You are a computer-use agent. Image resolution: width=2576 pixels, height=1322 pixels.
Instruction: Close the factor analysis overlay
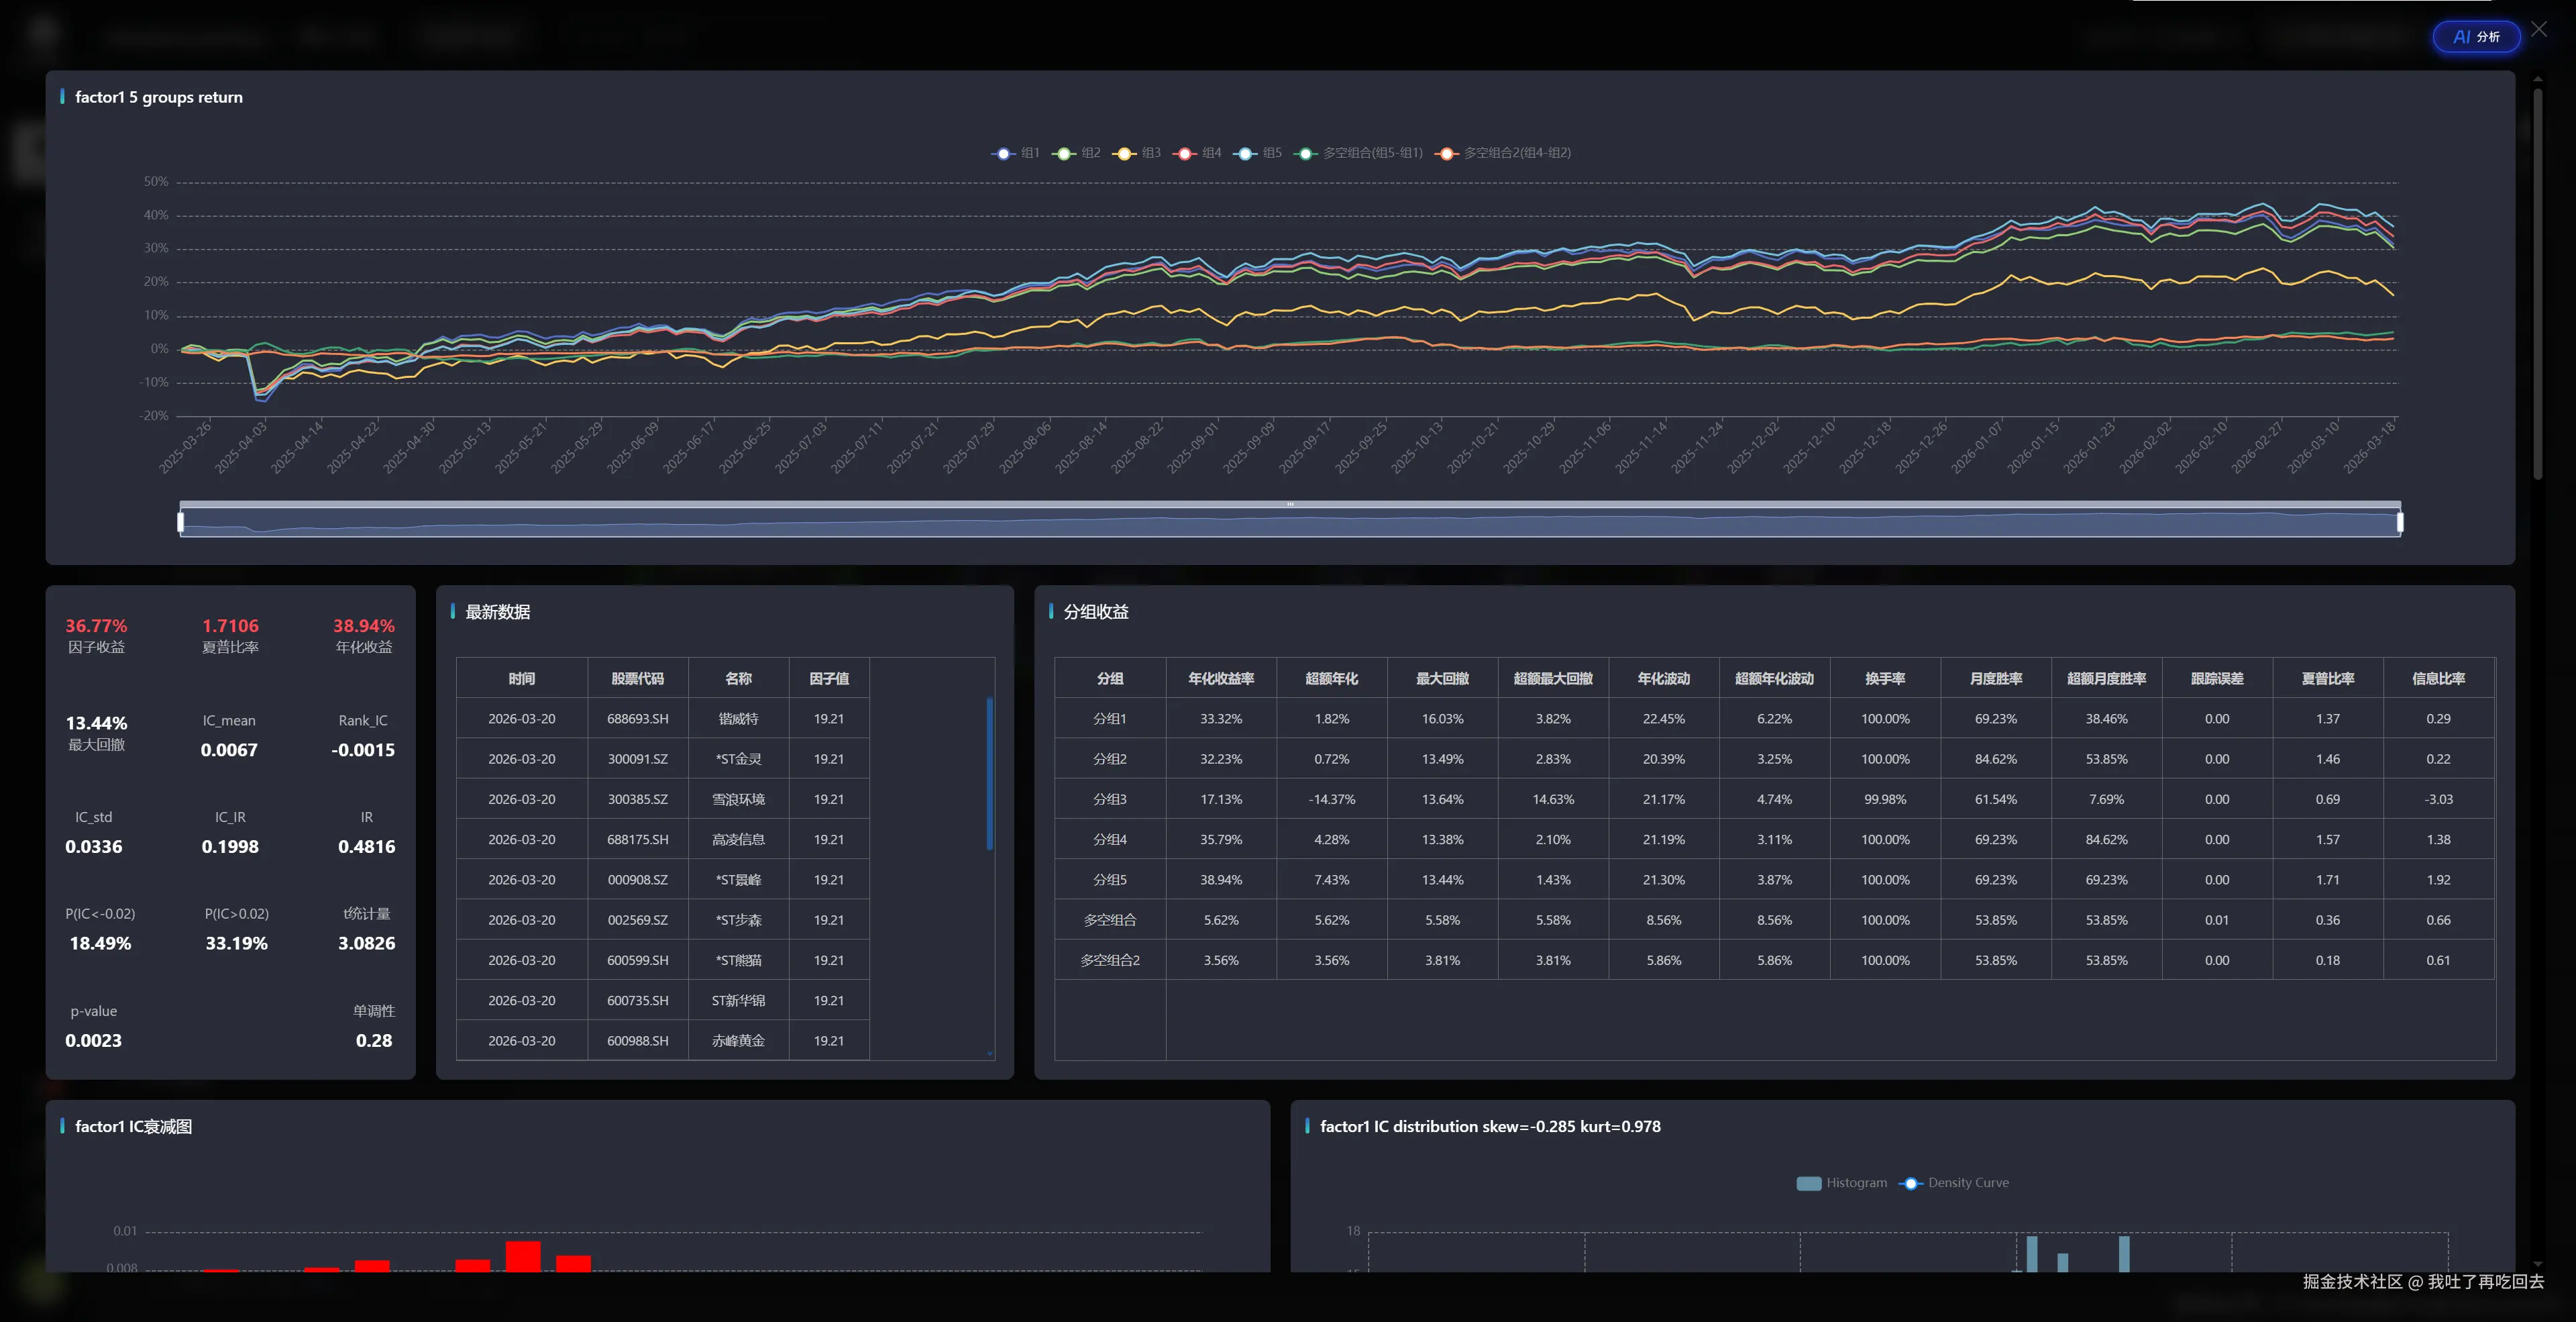tap(2539, 29)
